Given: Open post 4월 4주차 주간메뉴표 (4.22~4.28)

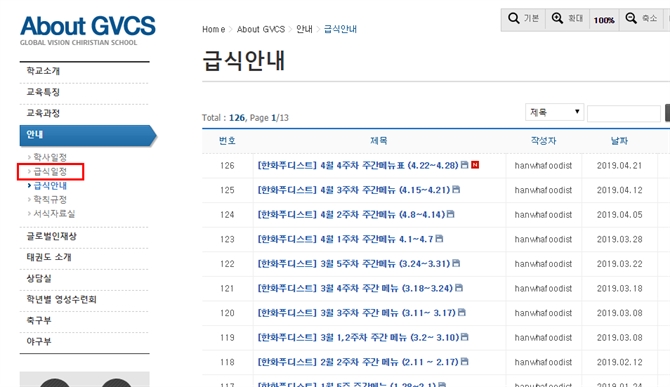Looking at the screenshot, I should tap(358, 165).
